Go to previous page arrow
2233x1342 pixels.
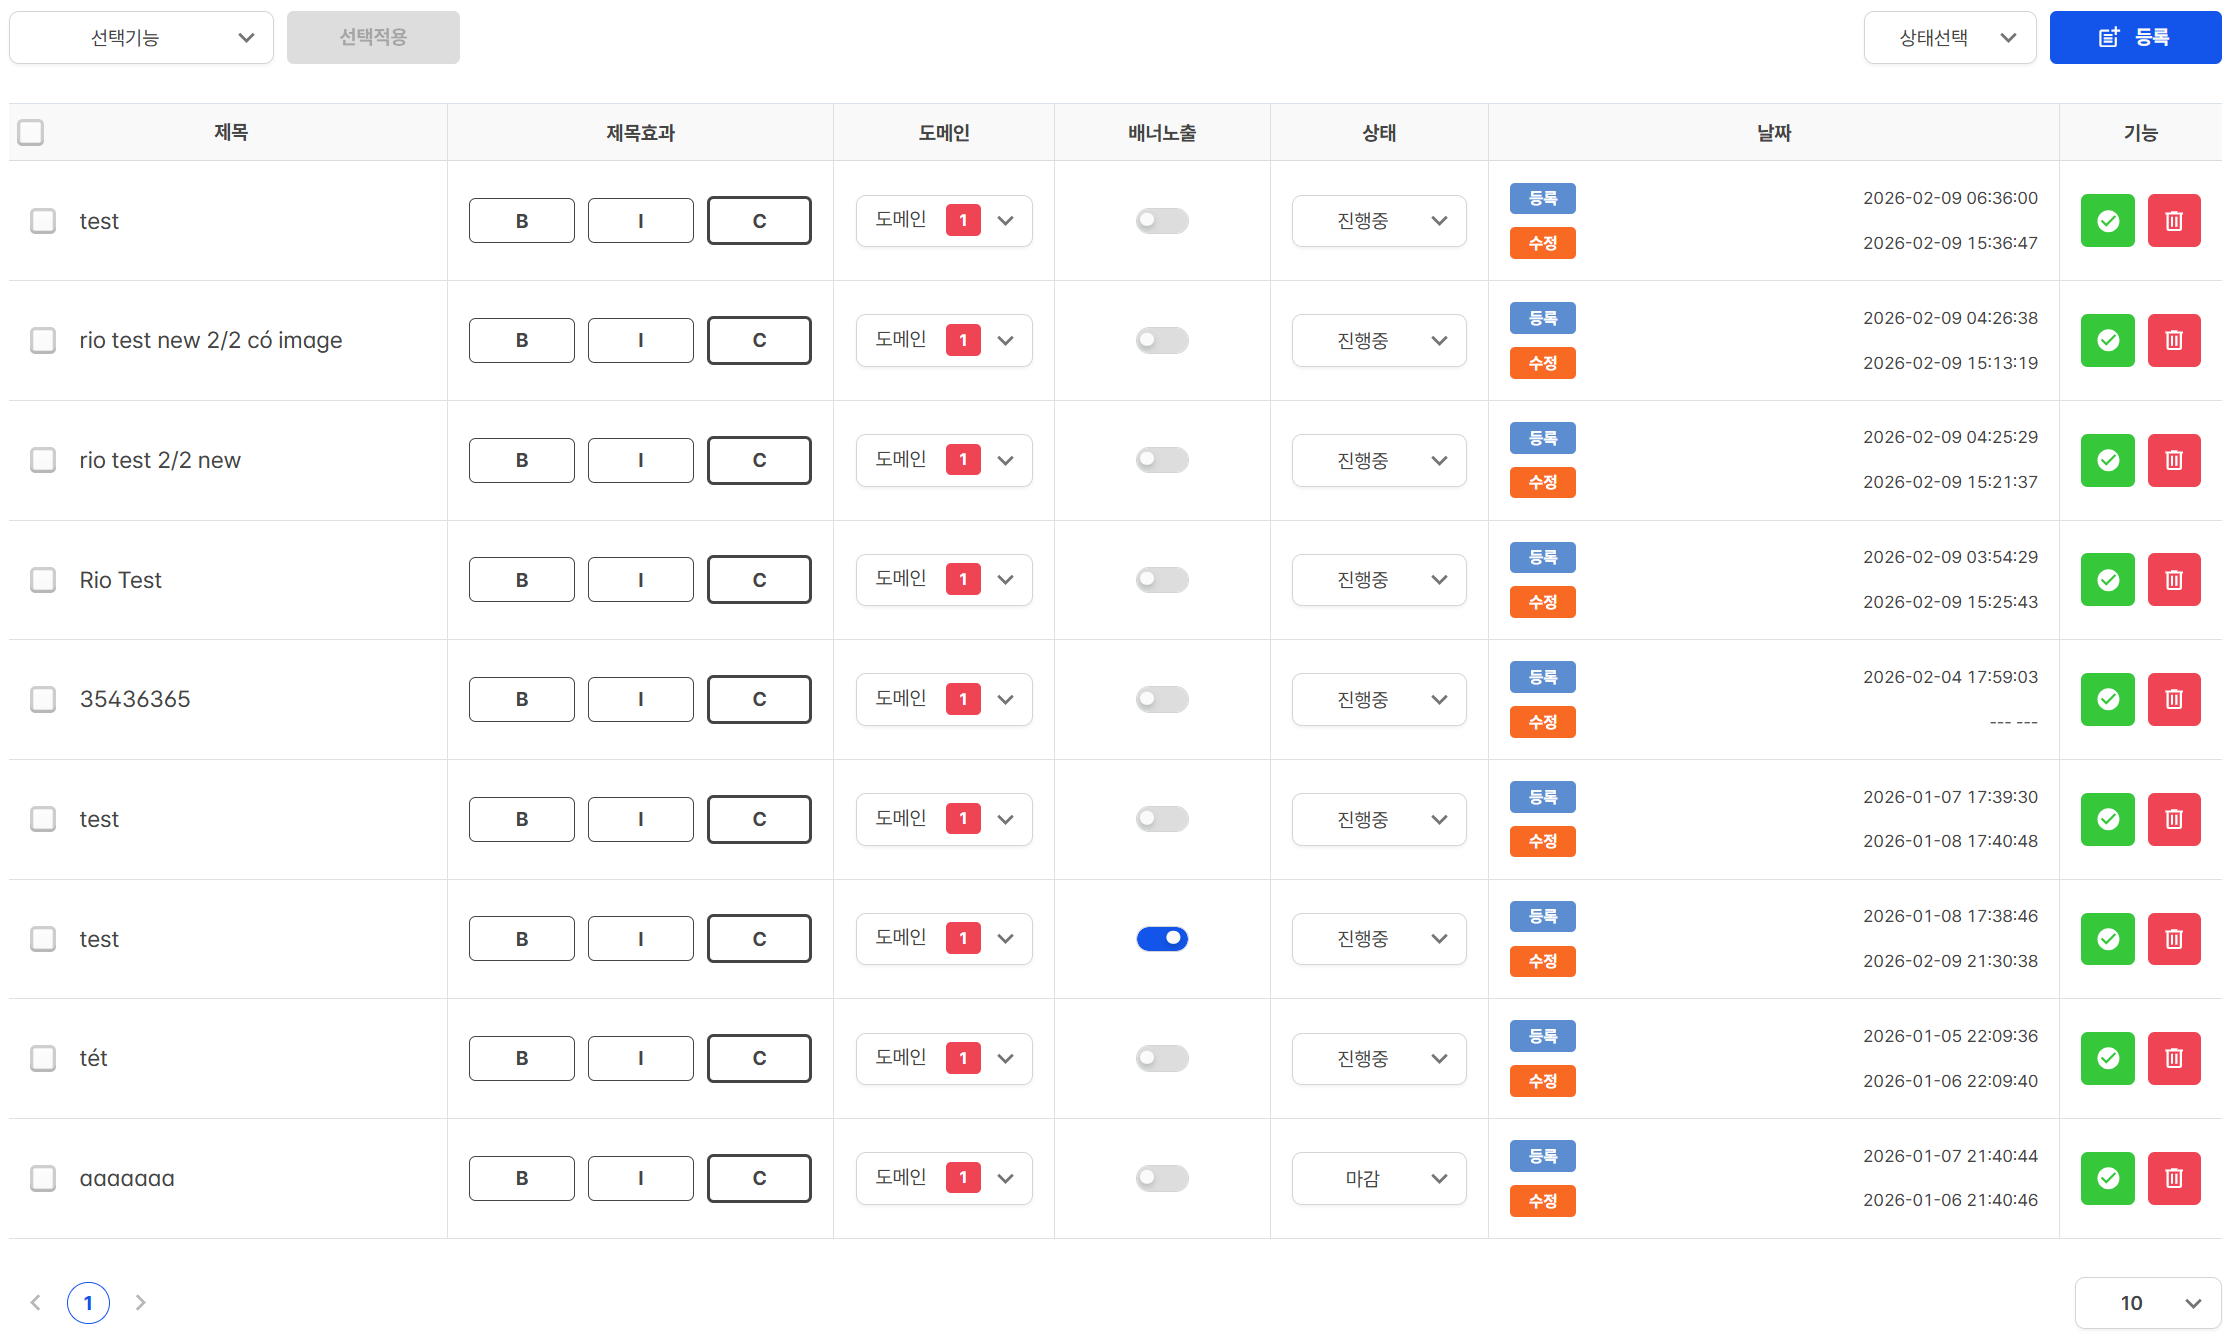[x=36, y=1302]
